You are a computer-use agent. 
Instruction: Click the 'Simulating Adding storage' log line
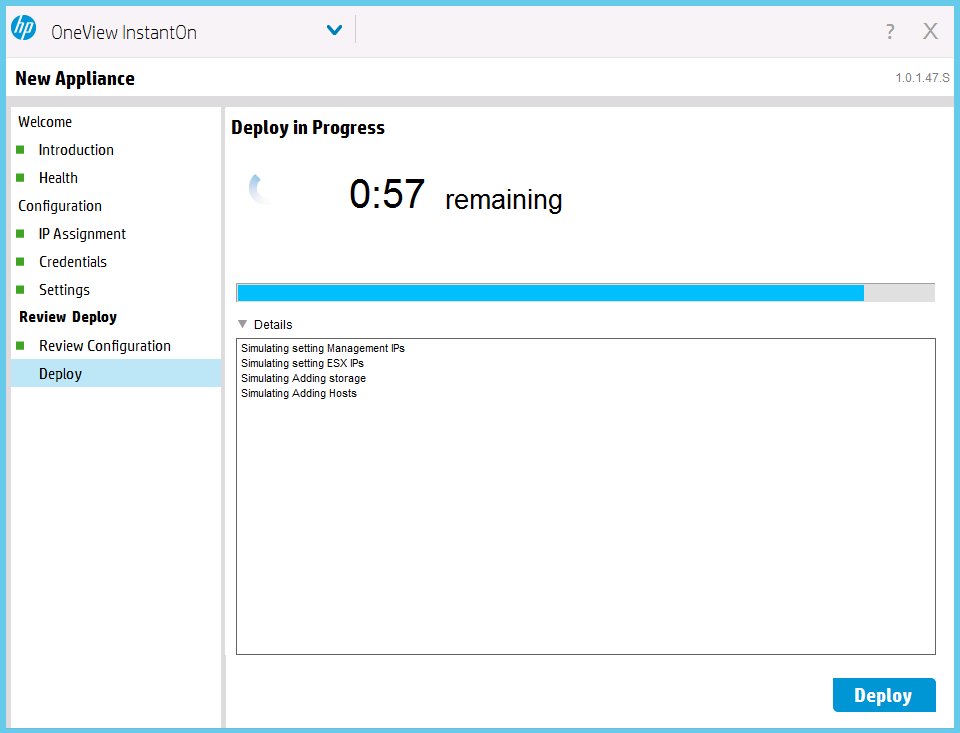coord(304,378)
